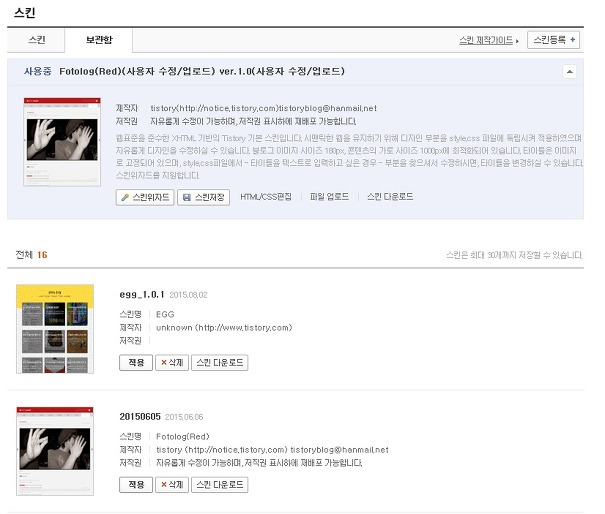
Task: Delete egg_1.0.1 skin via red X
Action: (x=172, y=362)
